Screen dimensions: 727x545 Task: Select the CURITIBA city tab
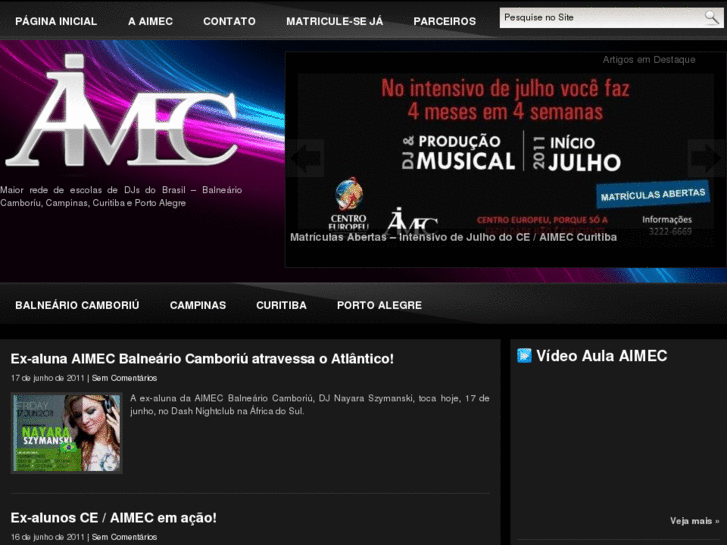click(281, 305)
